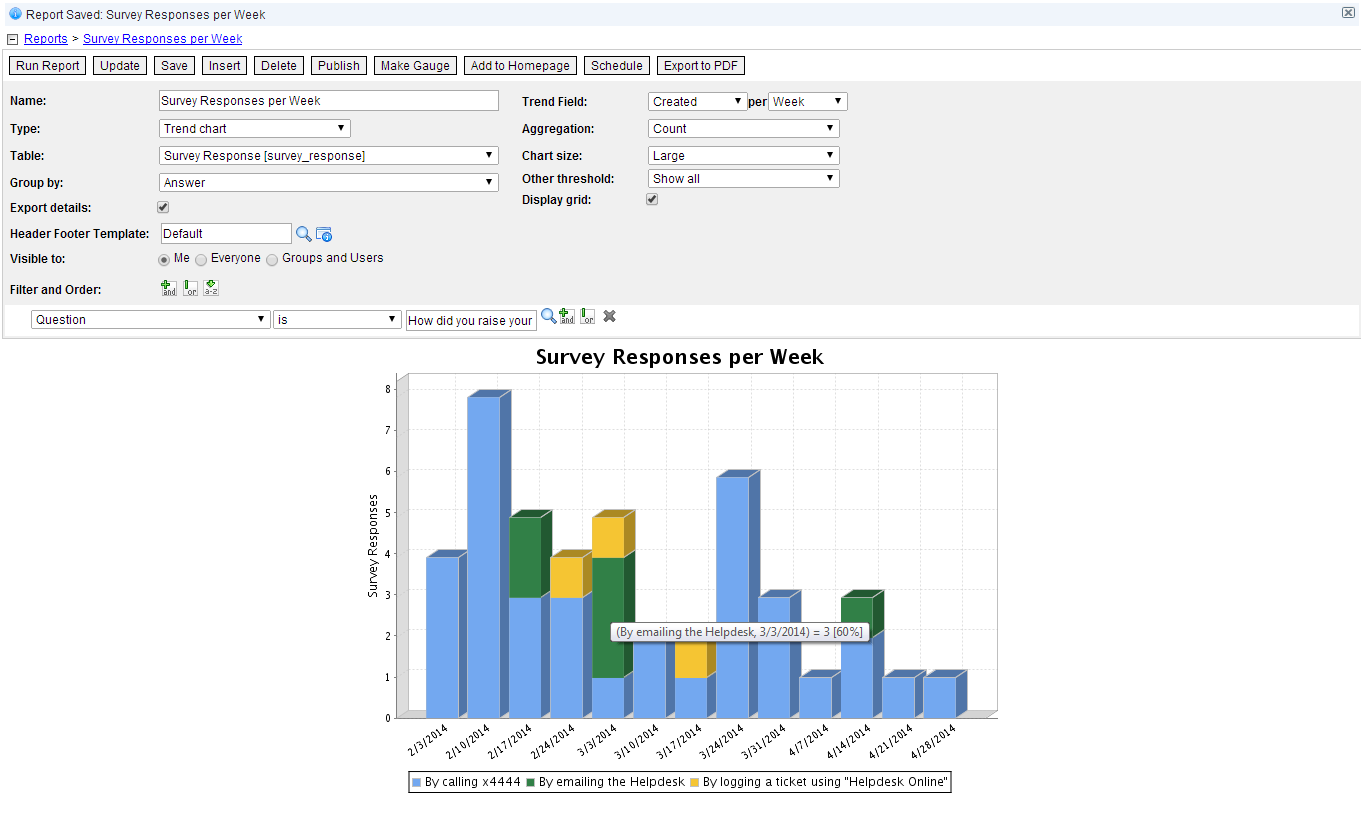Append an AND condition after the Question filter
This screenshot has width=1361, height=823.
click(567, 316)
